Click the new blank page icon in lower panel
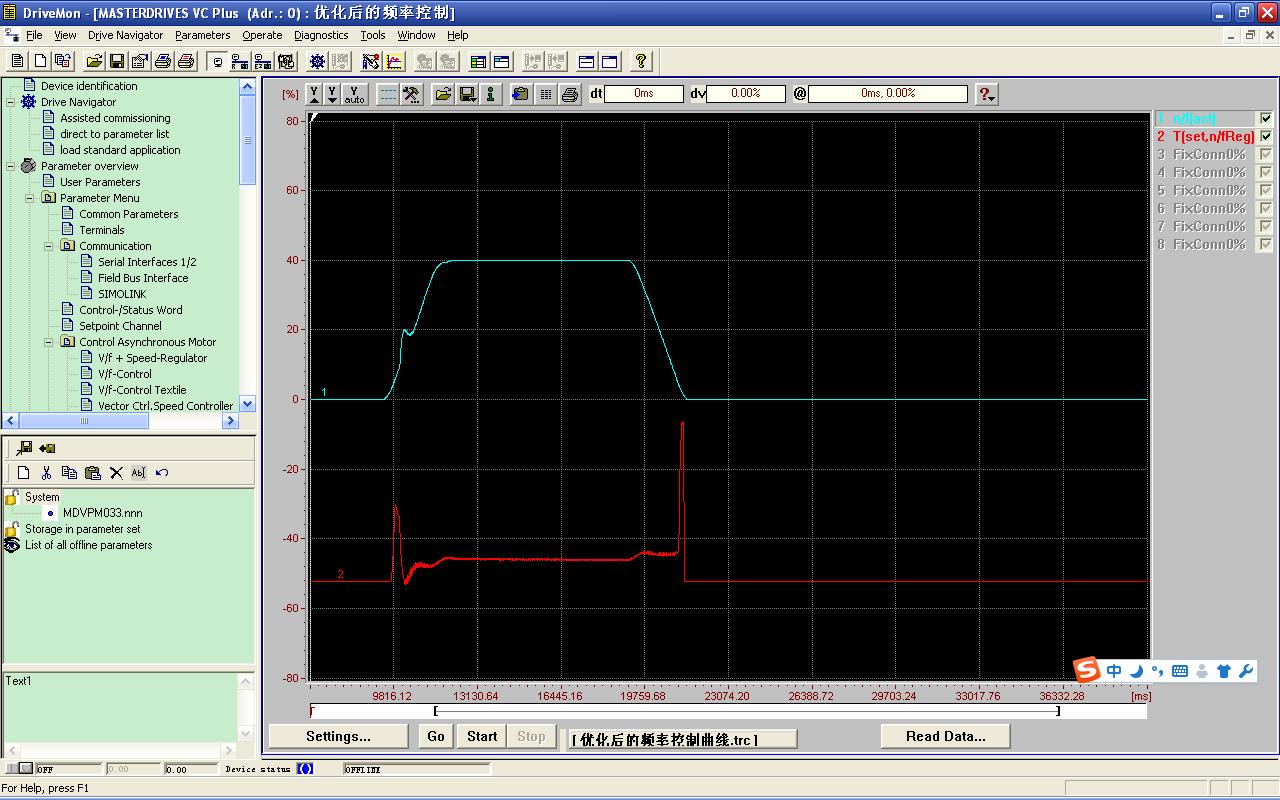The image size is (1280, 800). 24,473
